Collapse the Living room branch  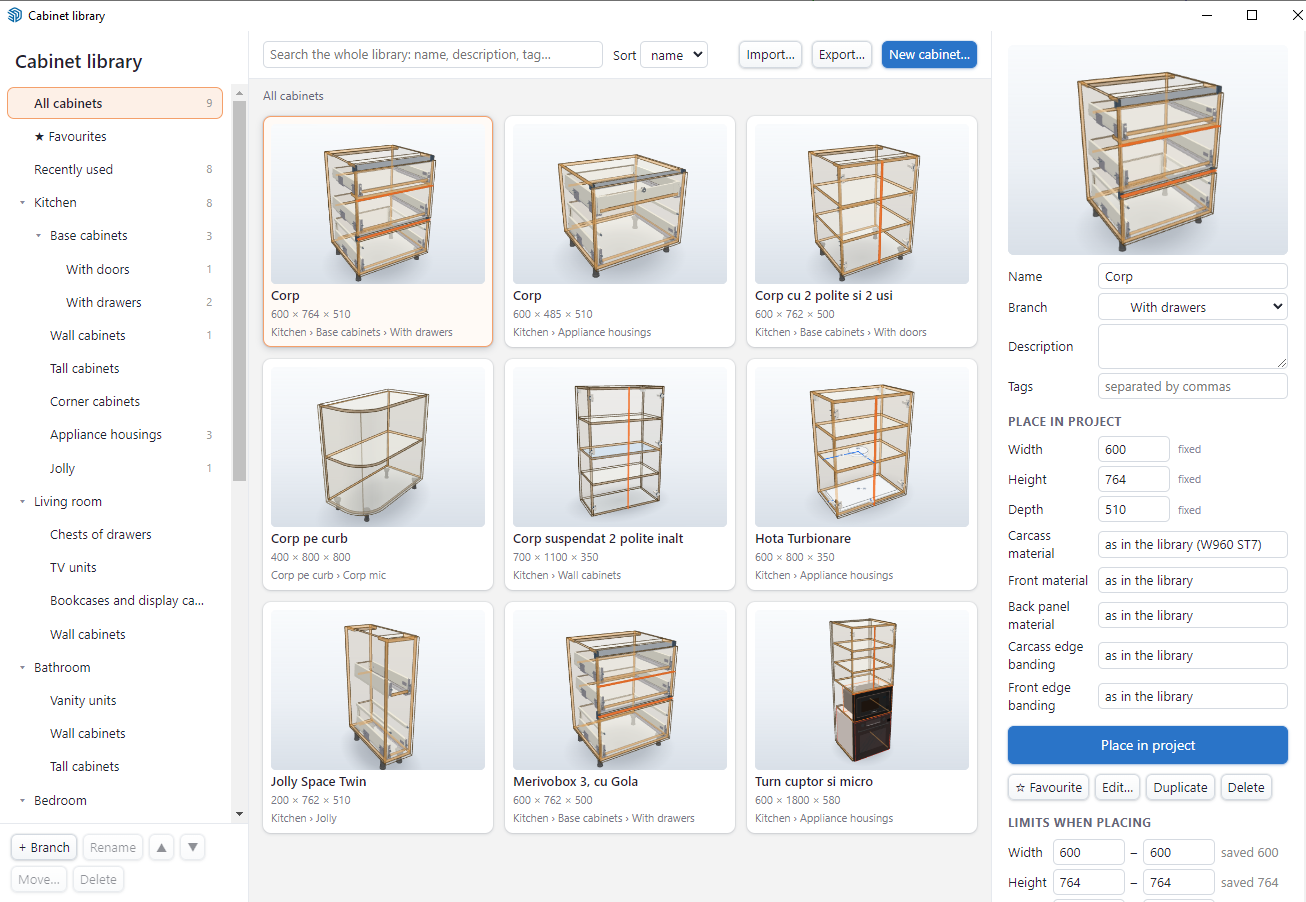point(22,502)
